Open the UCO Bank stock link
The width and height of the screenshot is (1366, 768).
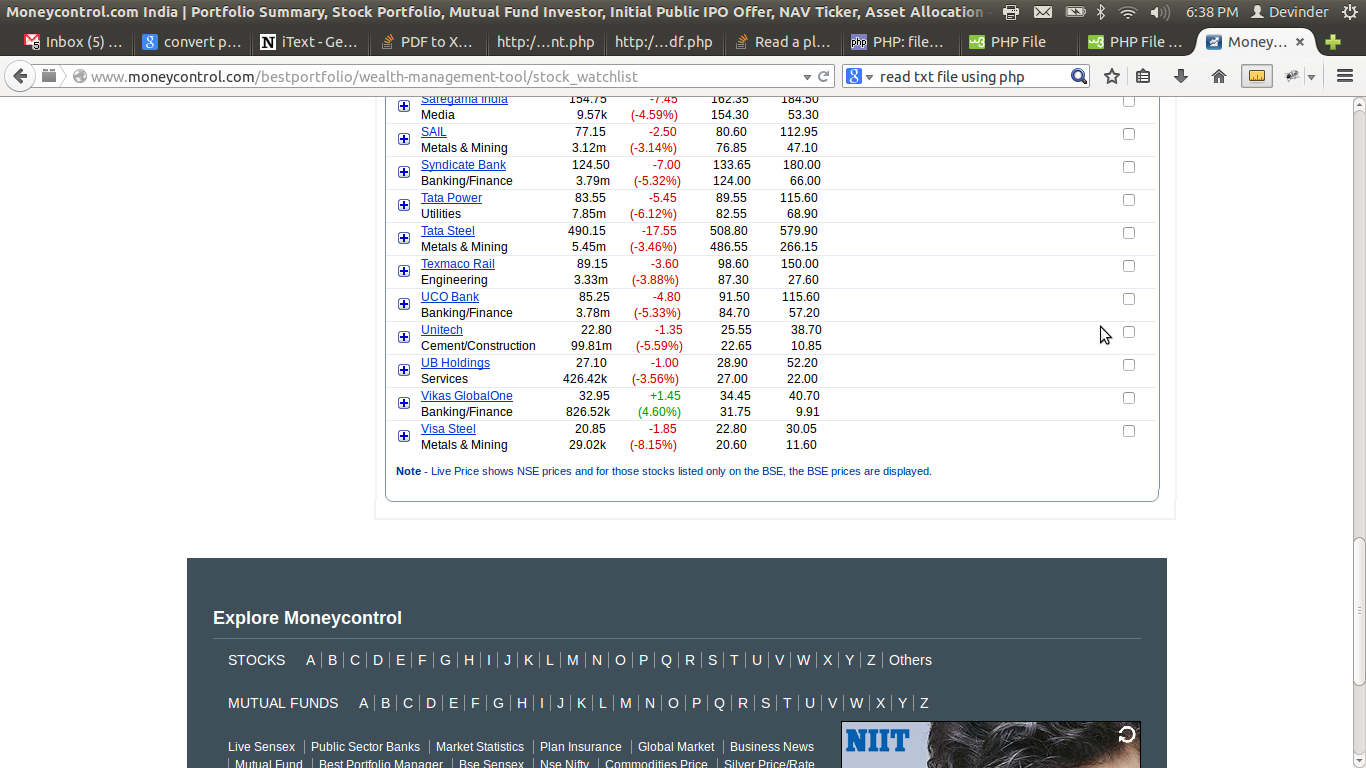tap(450, 297)
